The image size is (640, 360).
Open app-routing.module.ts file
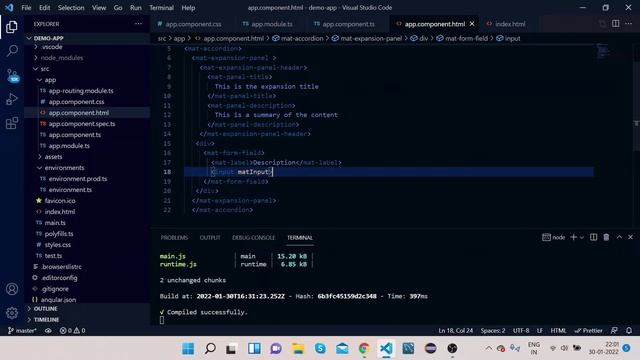tap(88, 91)
